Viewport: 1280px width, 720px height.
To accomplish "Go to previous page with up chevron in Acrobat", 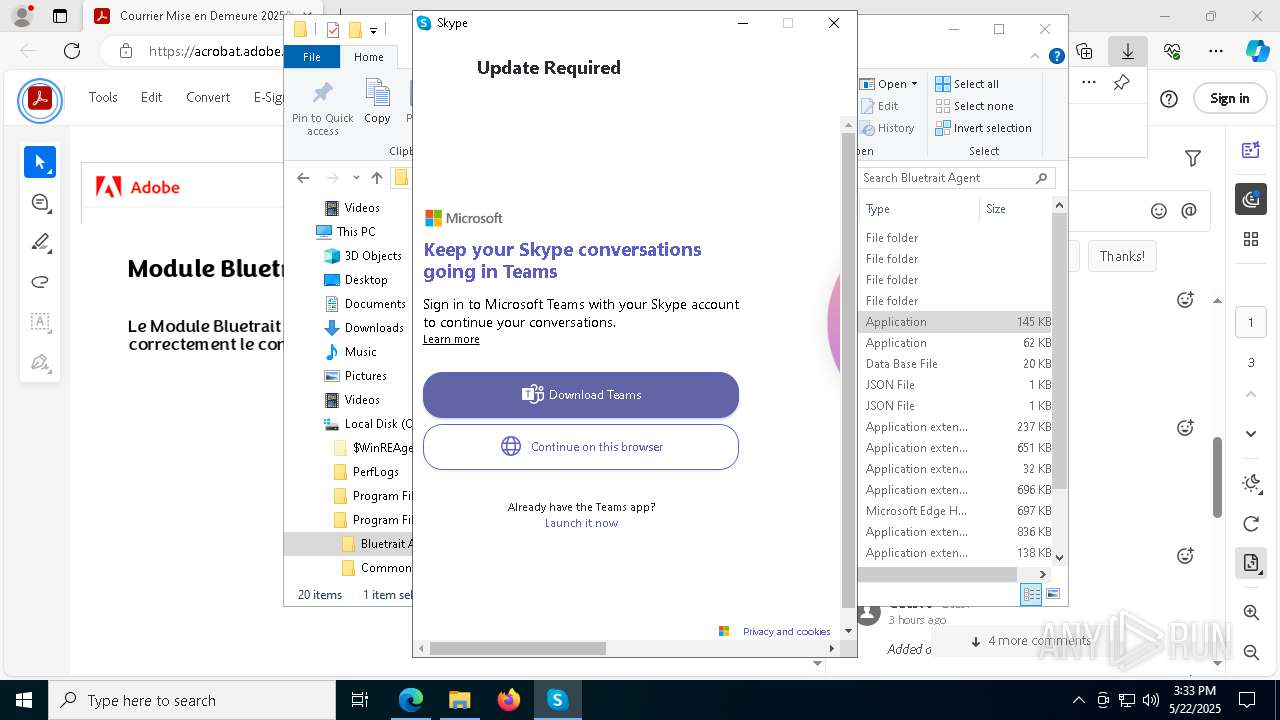I will pyautogui.click(x=1250, y=394).
